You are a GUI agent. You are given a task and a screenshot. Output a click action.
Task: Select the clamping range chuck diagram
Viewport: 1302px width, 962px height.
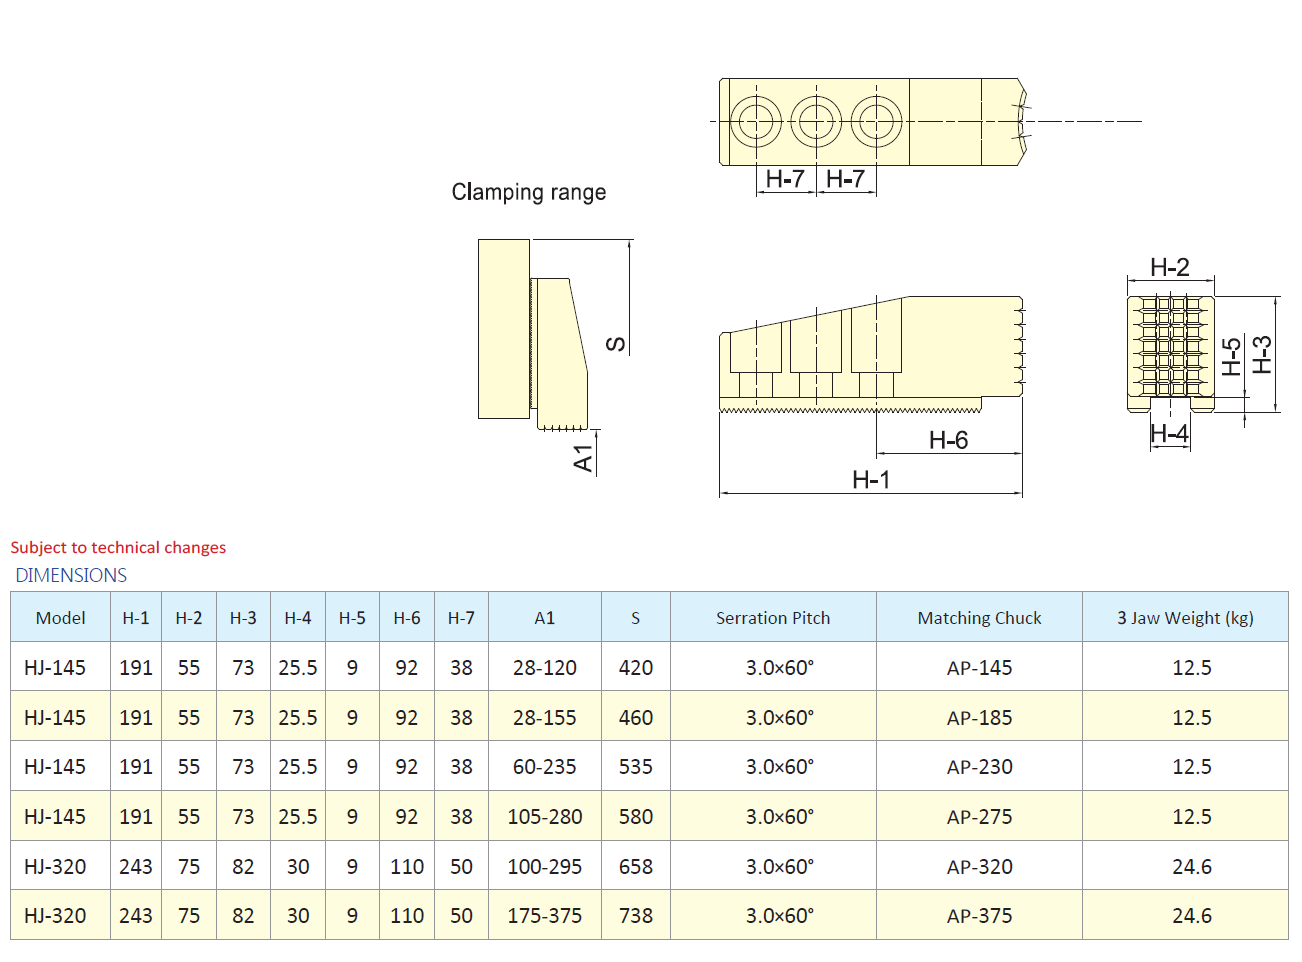[x=532, y=335]
